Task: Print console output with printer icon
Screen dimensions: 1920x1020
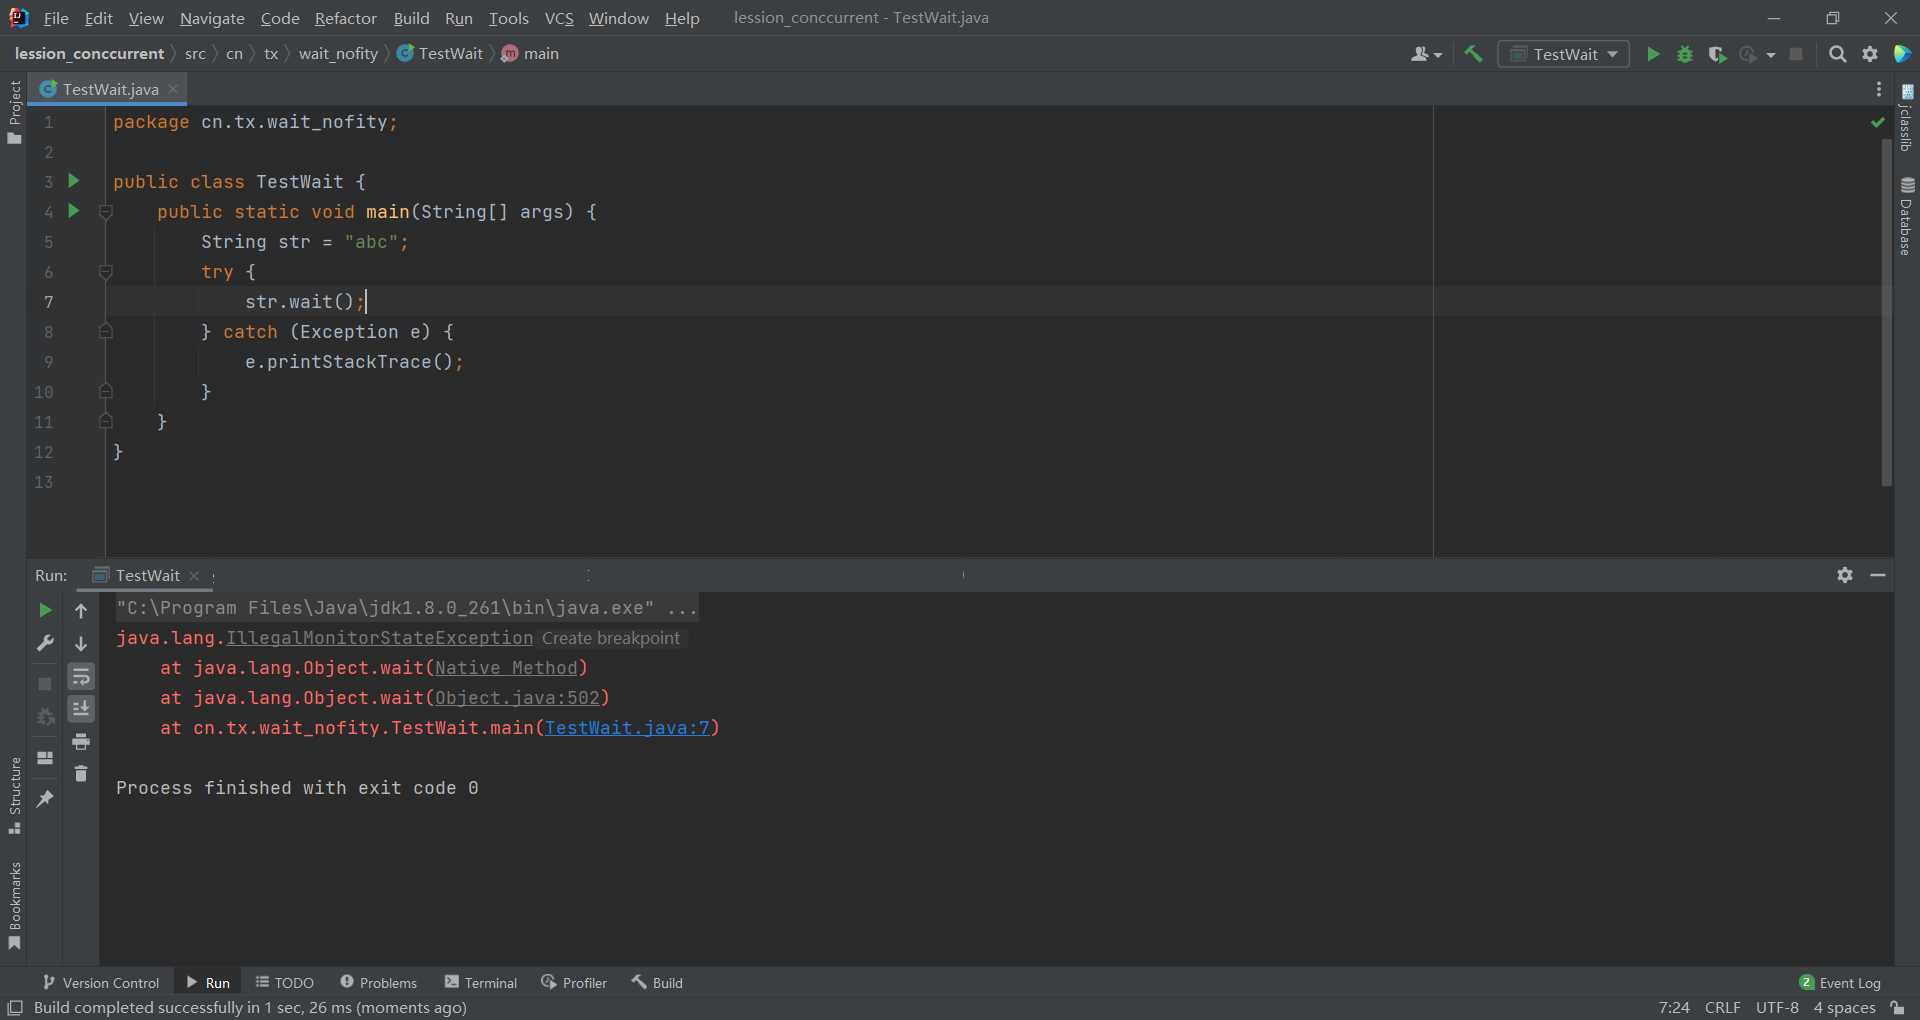Action: [81, 741]
